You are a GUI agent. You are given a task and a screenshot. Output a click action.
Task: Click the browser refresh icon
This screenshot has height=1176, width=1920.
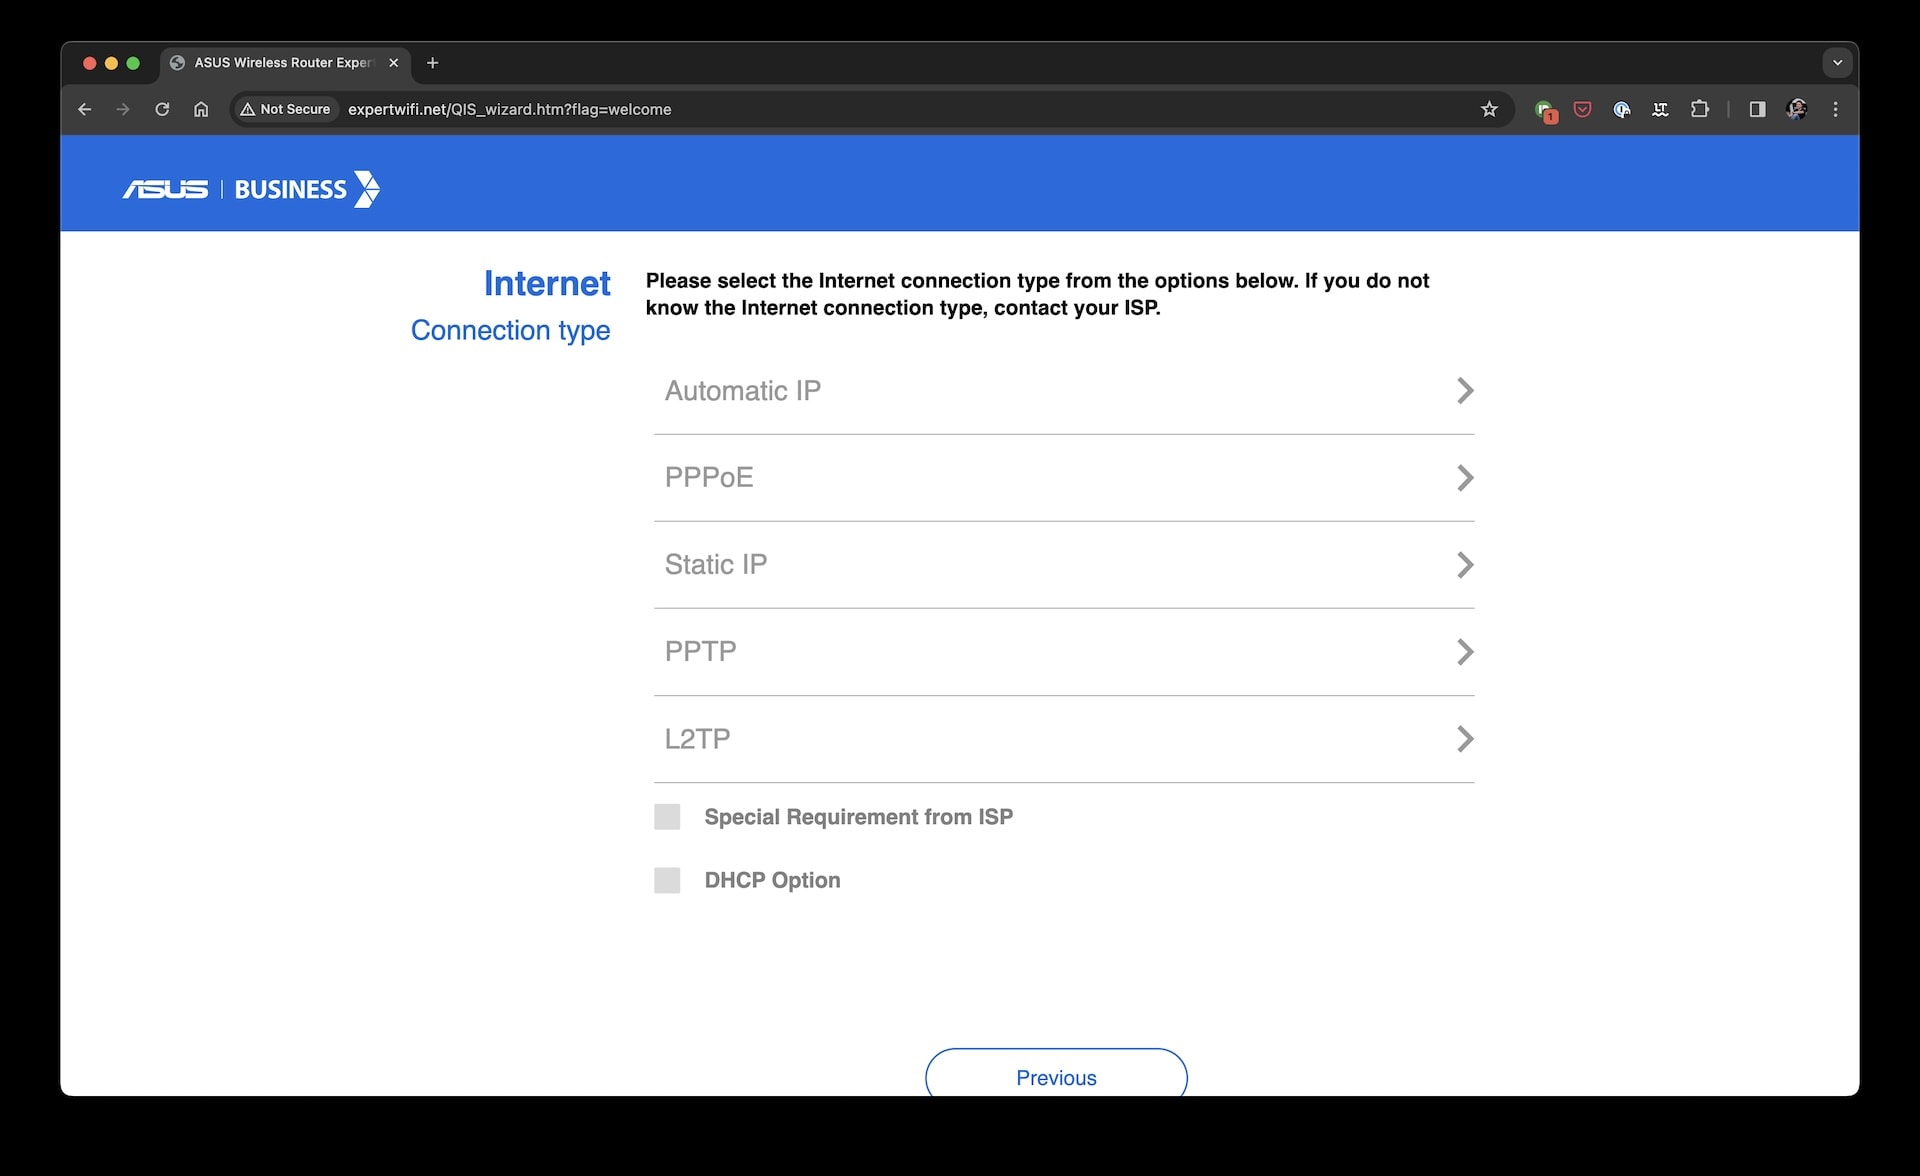(x=160, y=108)
